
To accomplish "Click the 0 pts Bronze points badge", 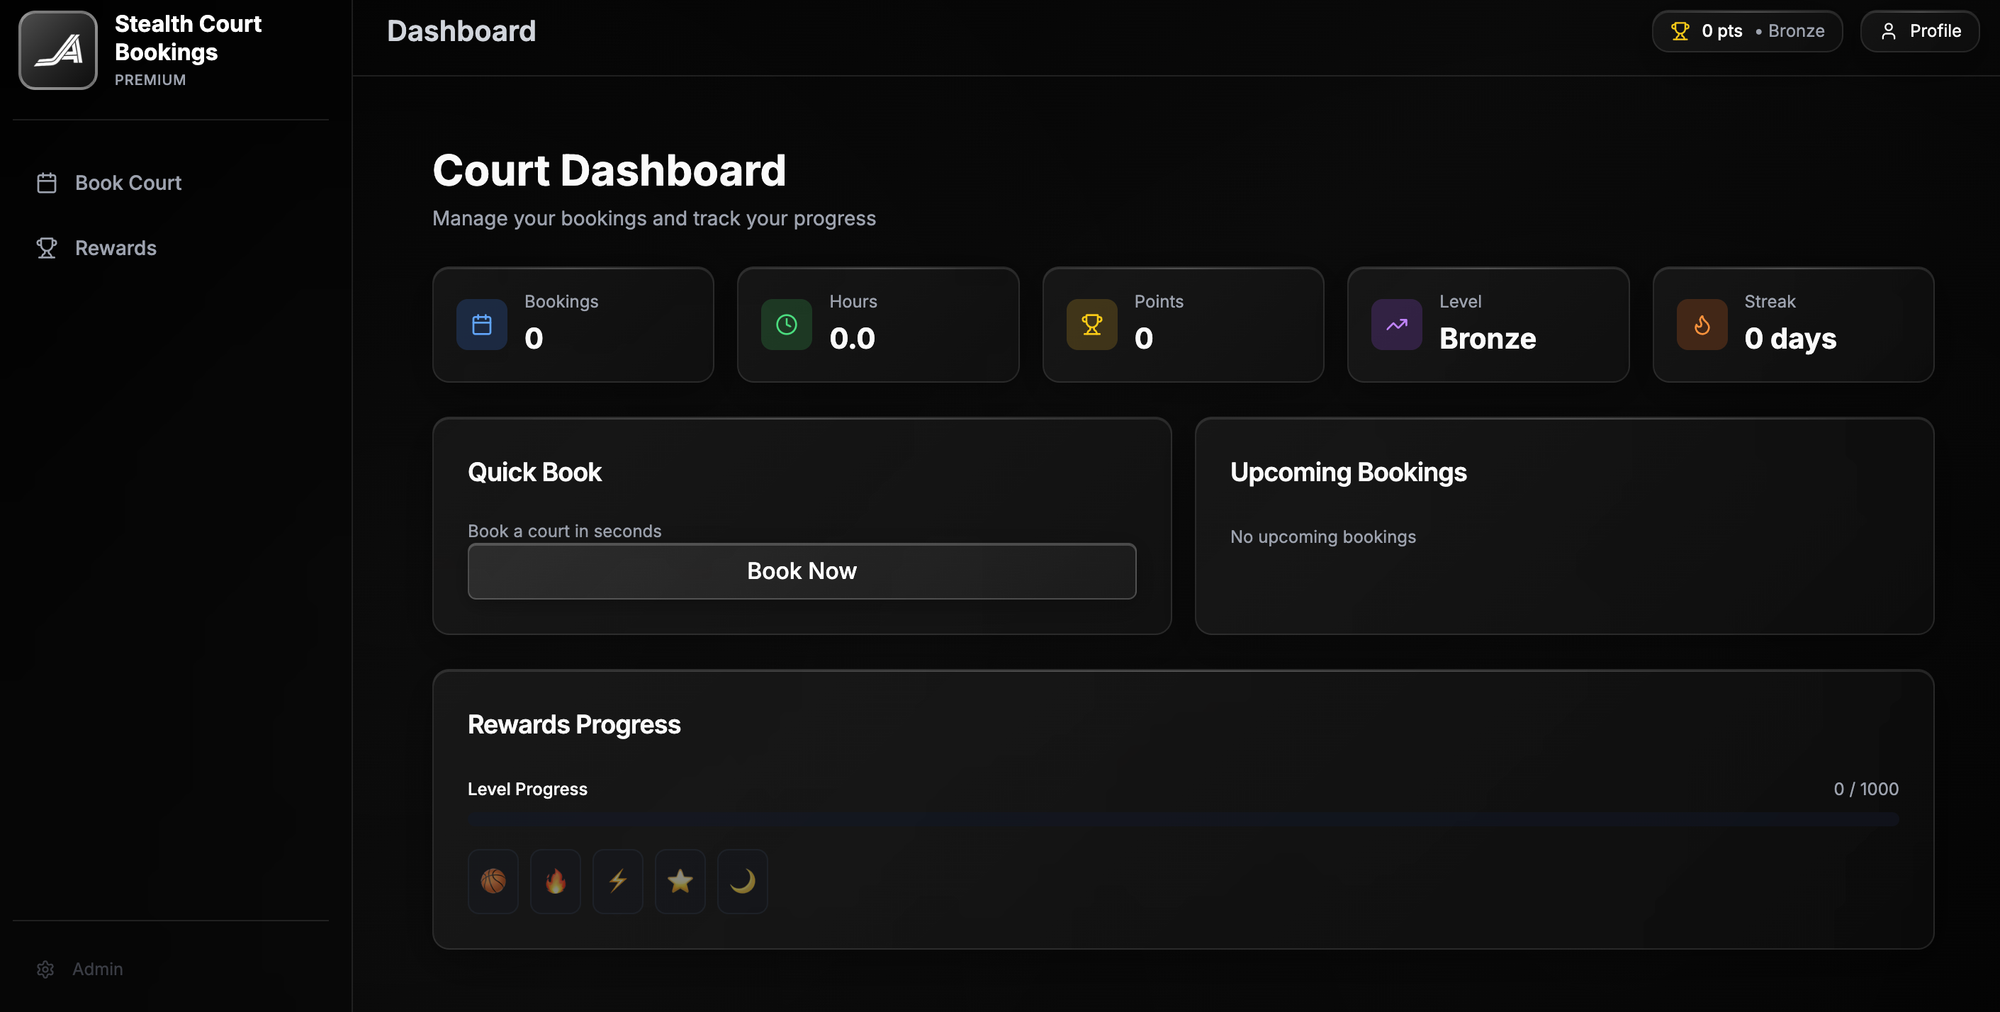I will click(1747, 31).
